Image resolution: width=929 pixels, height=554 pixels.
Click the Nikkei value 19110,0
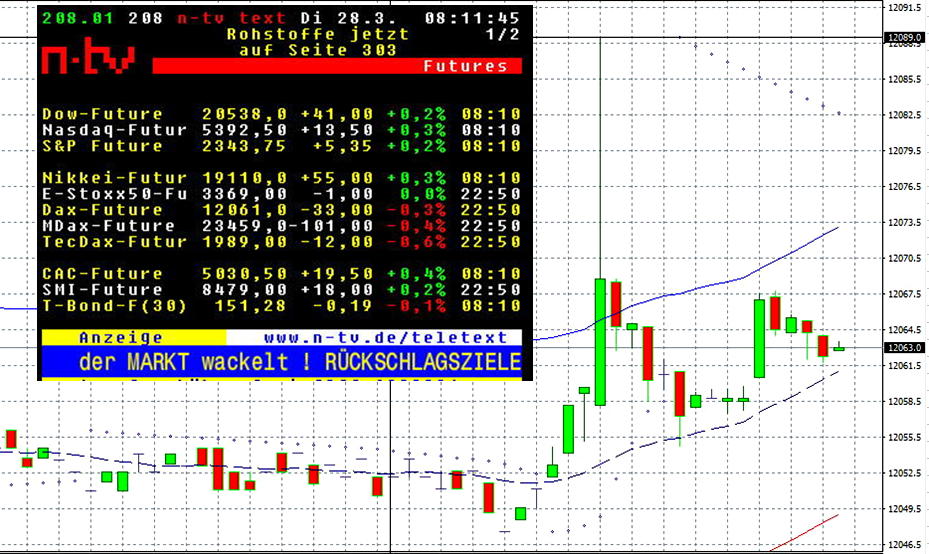coord(245,178)
